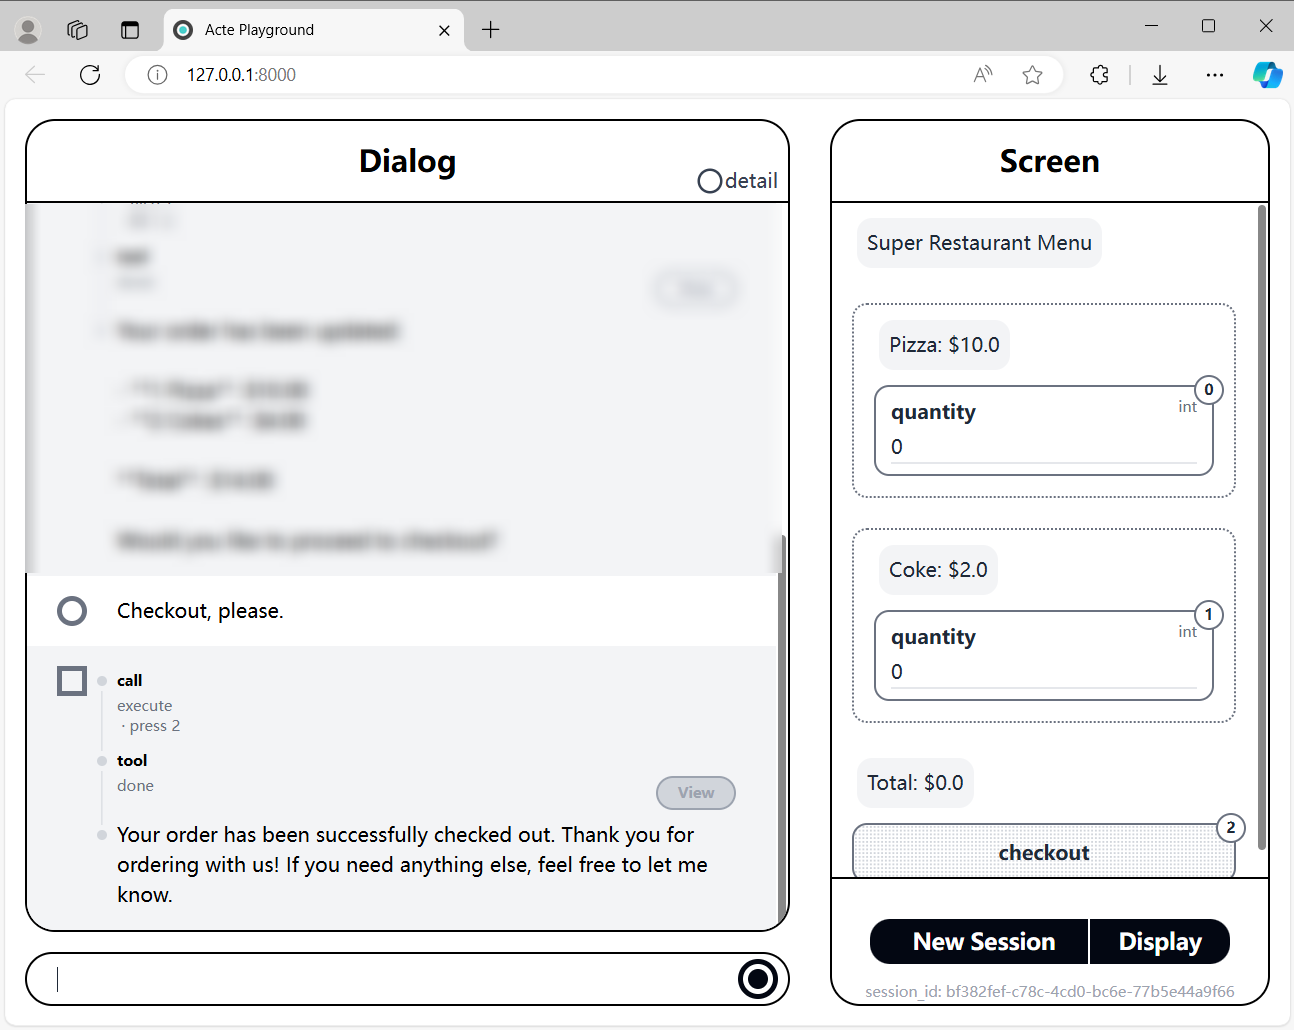Click the site information icon in the address bar

click(157, 74)
